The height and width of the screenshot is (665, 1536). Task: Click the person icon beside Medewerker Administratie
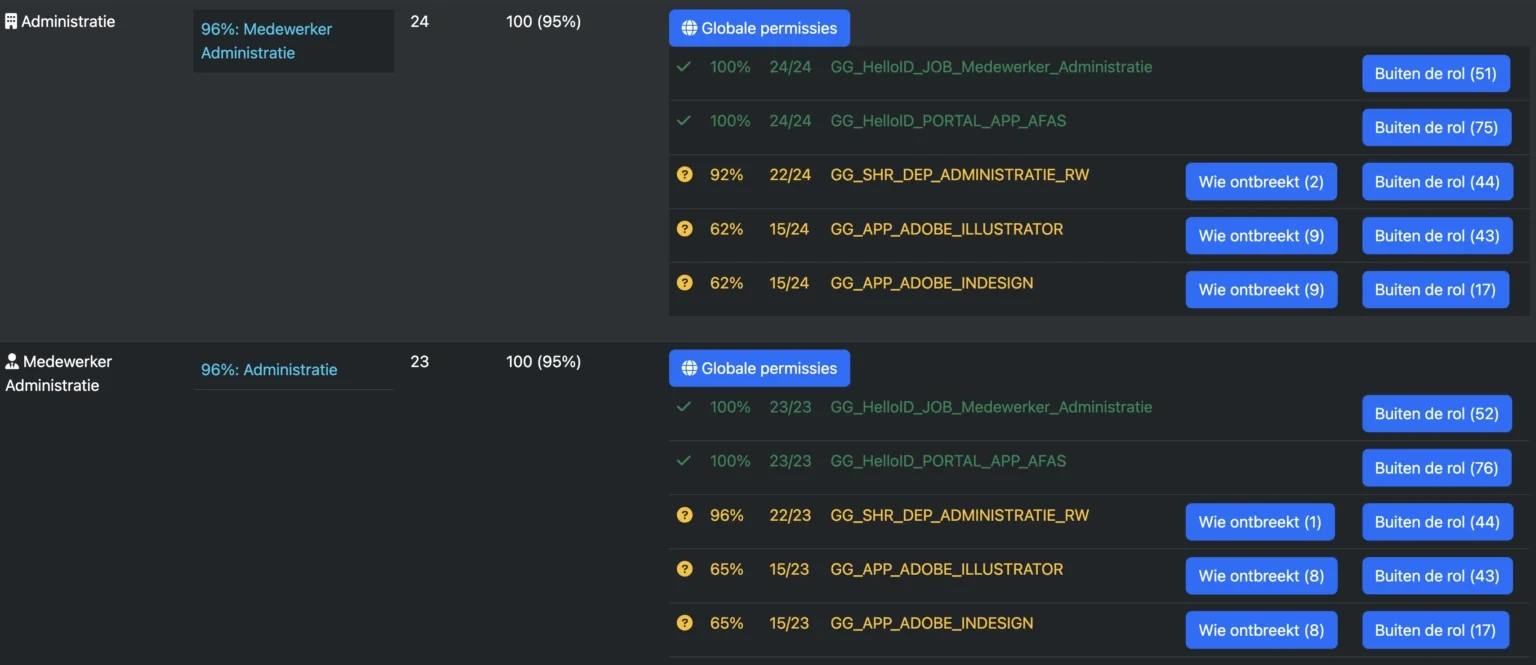point(10,361)
